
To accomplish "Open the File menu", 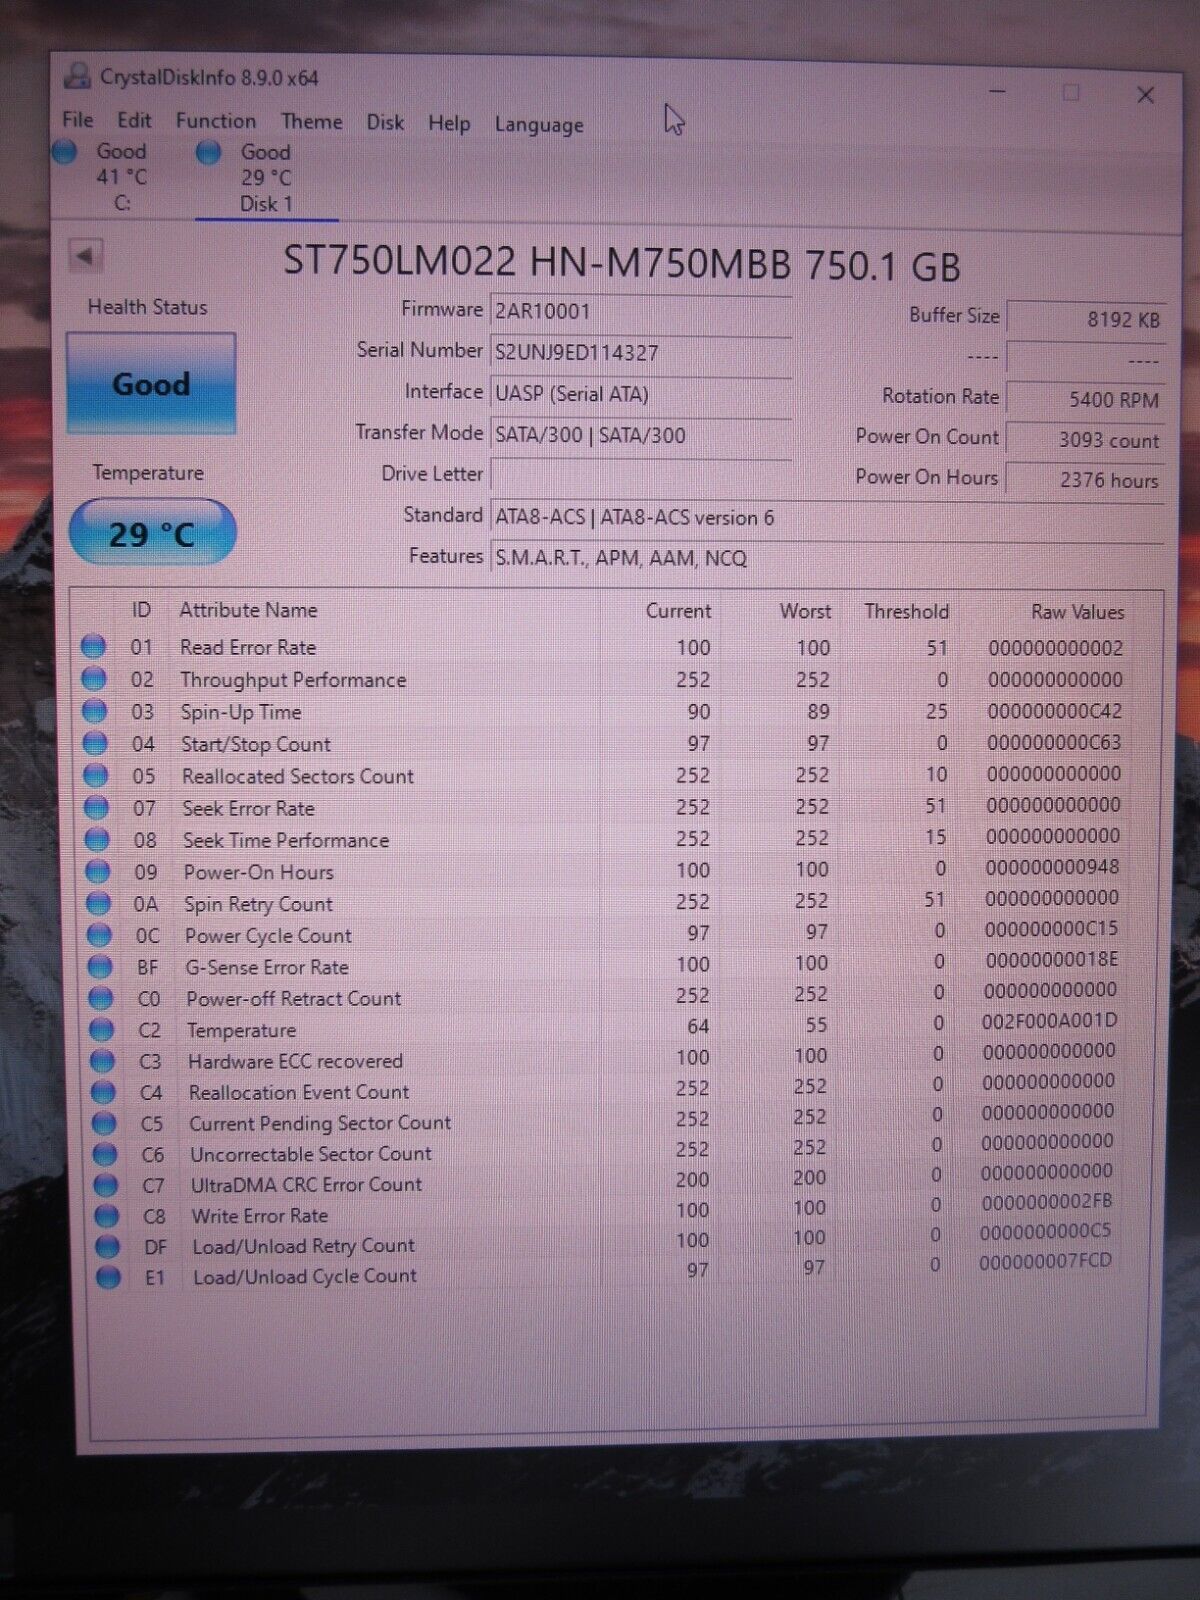I will tap(78, 120).
